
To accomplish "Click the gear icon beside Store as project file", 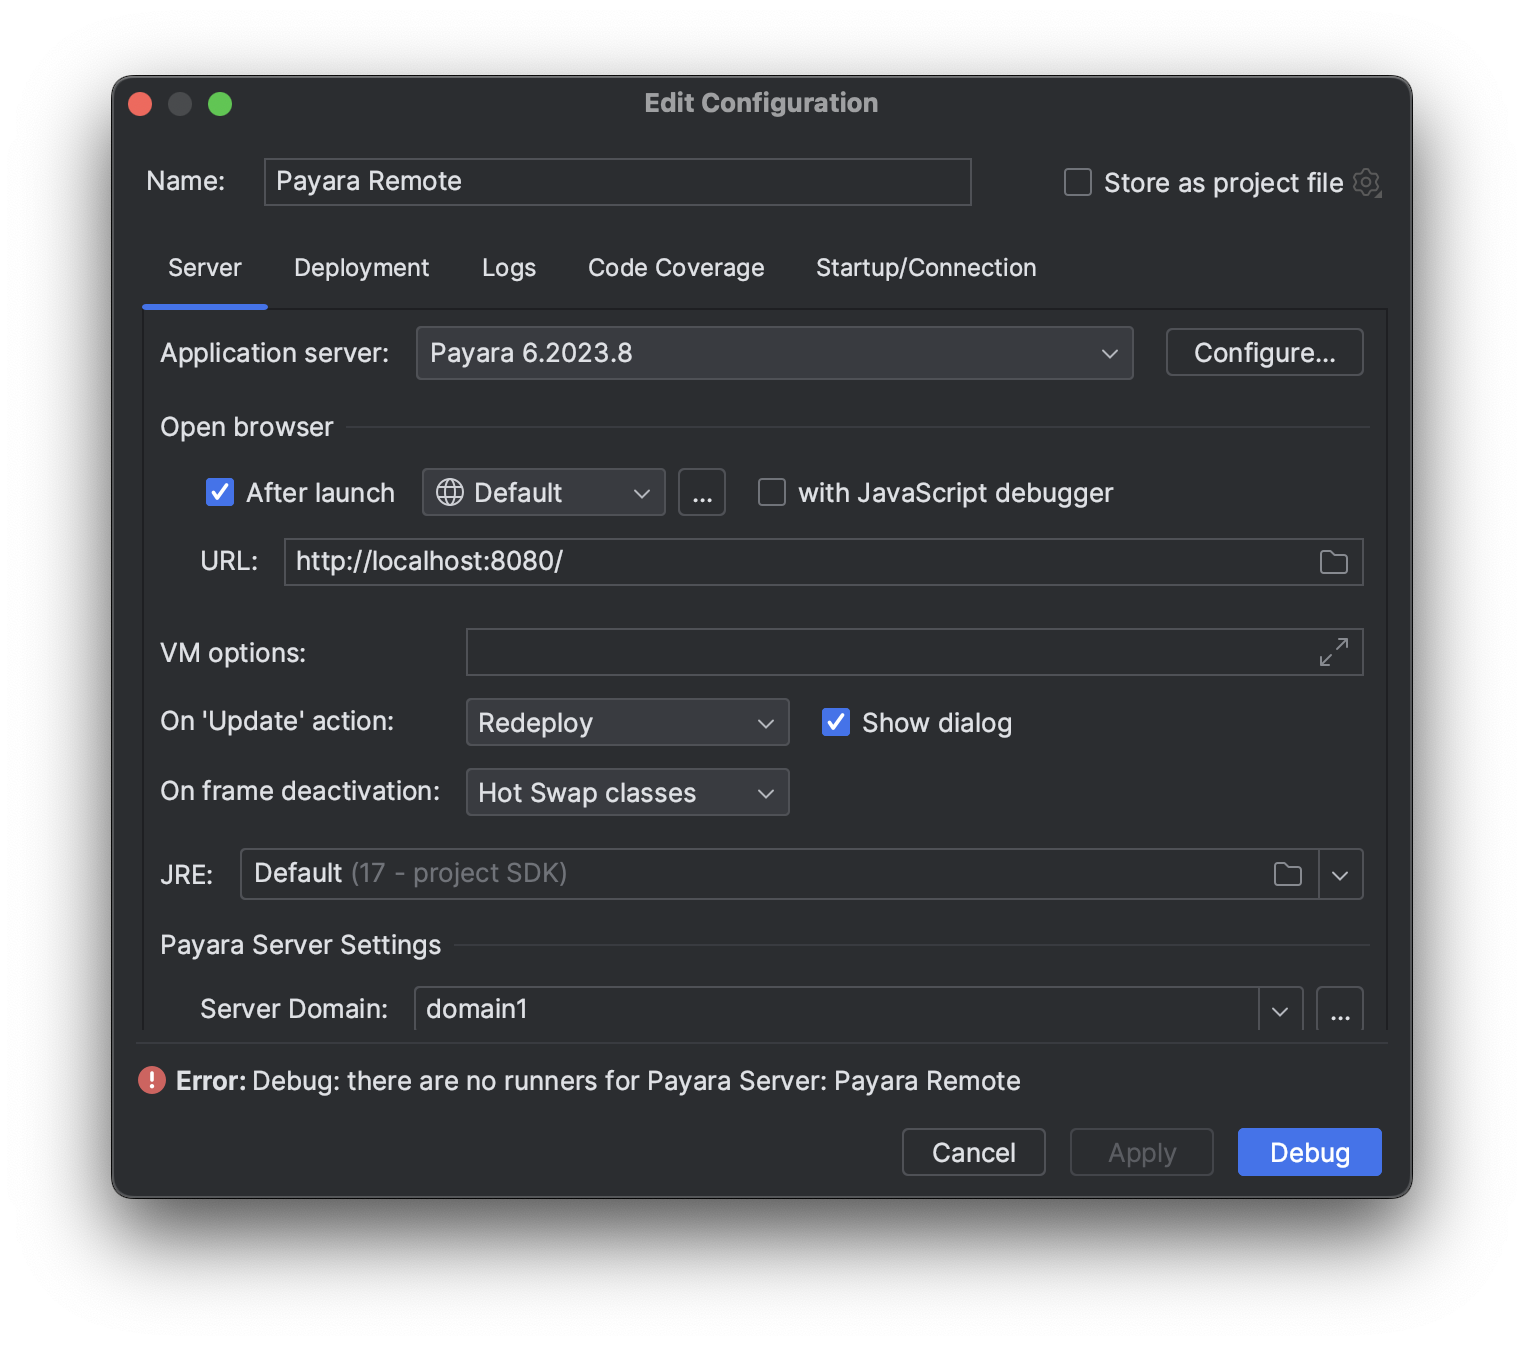I will point(1366,183).
